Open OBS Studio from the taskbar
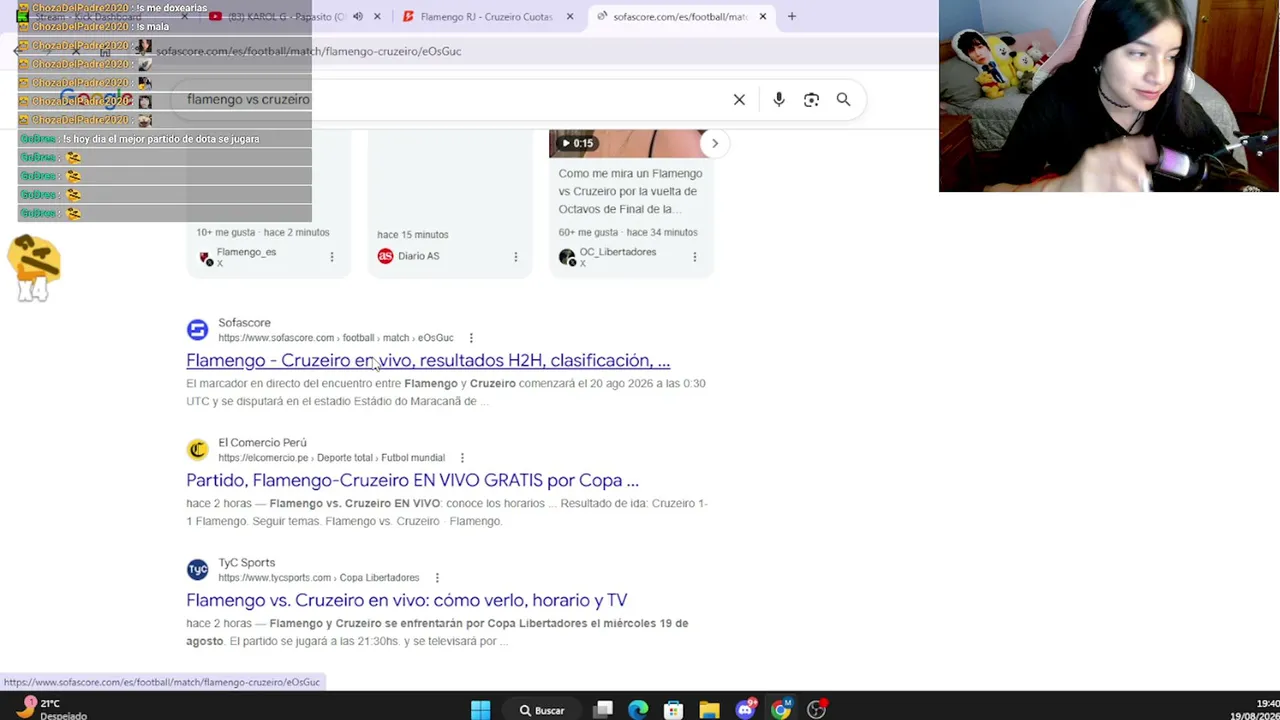The width and height of the screenshot is (1280, 720). tap(817, 710)
